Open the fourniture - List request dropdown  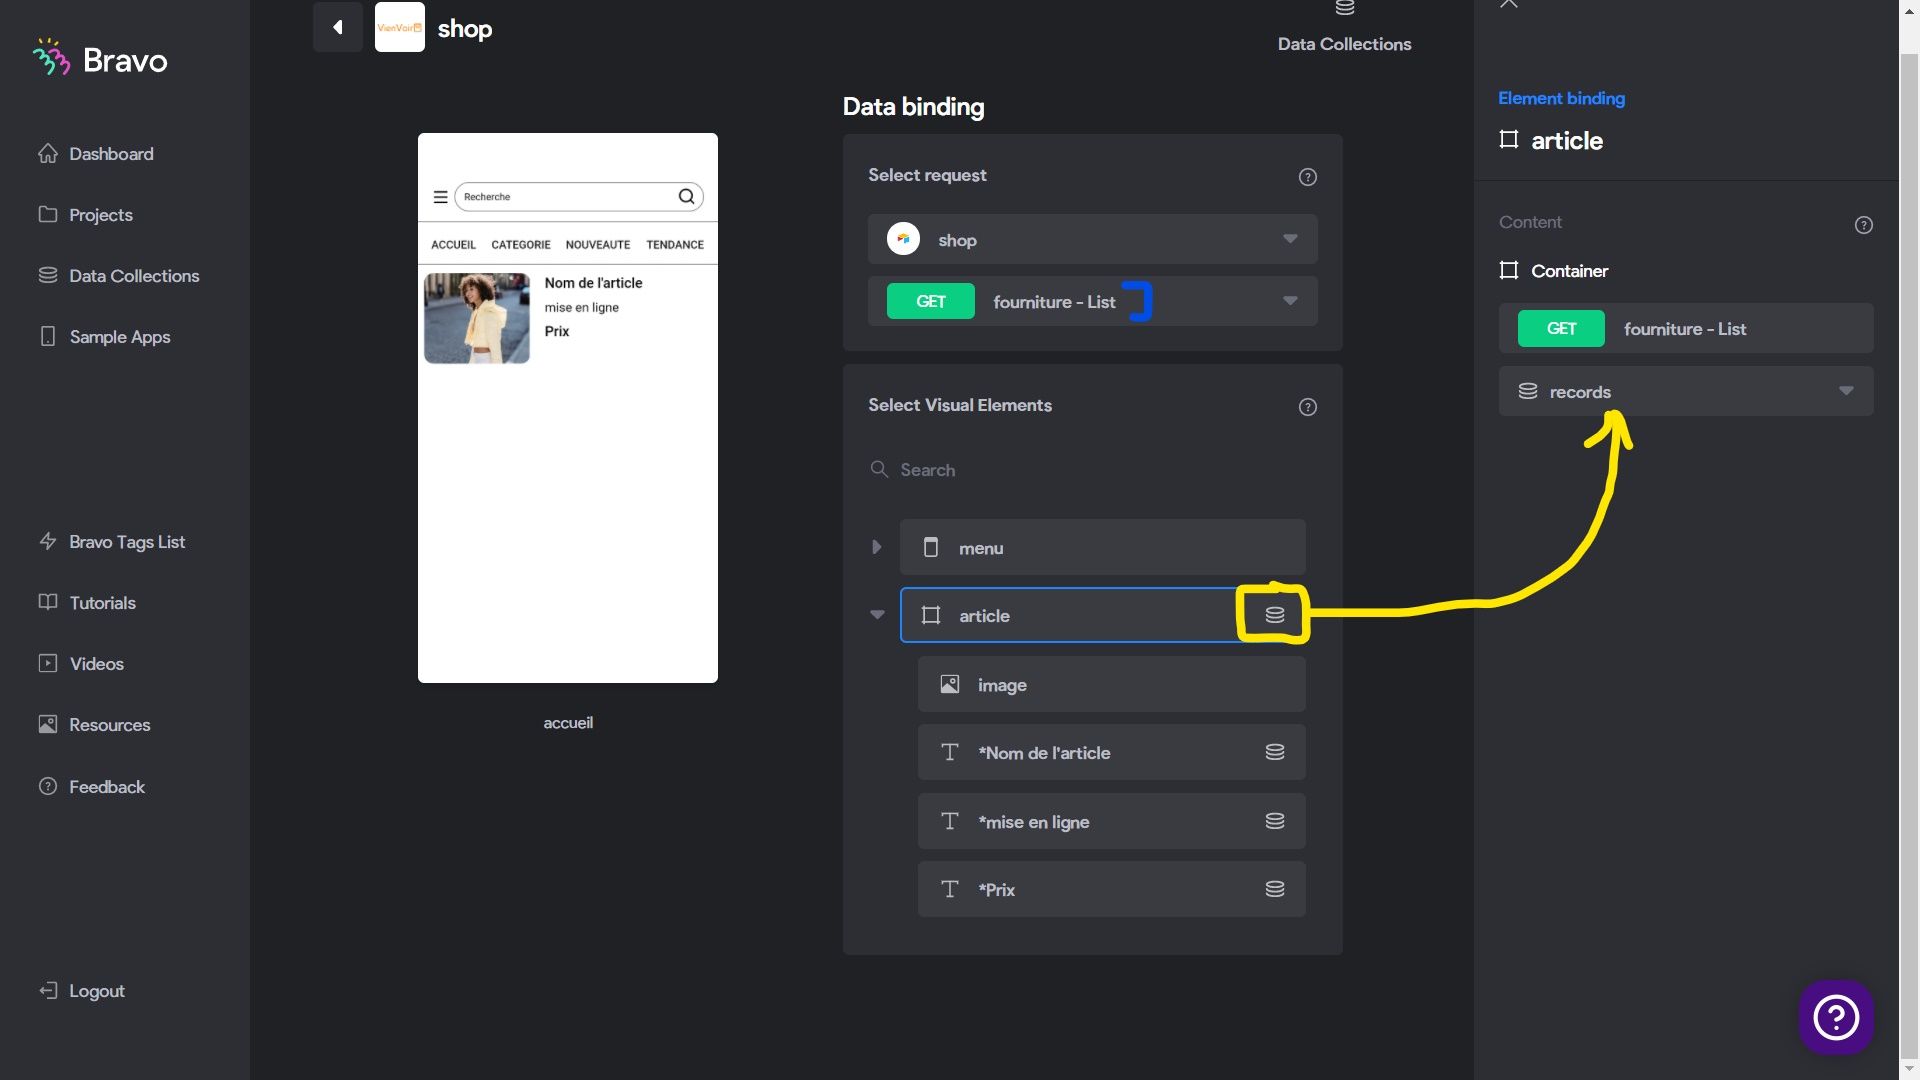point(1092,301)
